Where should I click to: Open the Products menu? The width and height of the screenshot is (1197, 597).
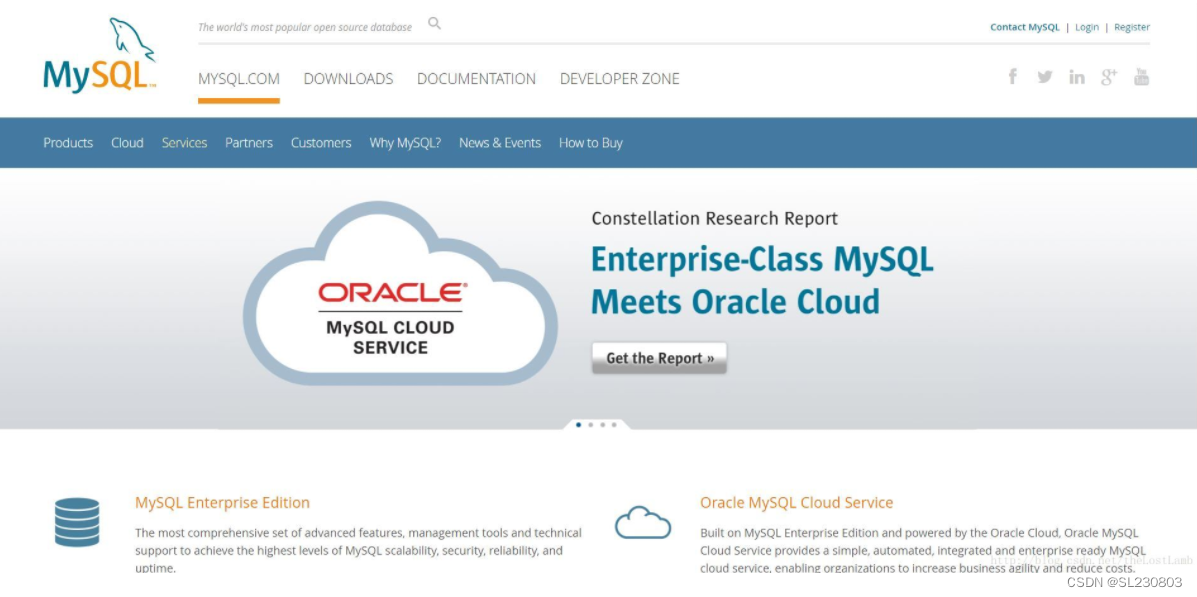click(68, 143)
